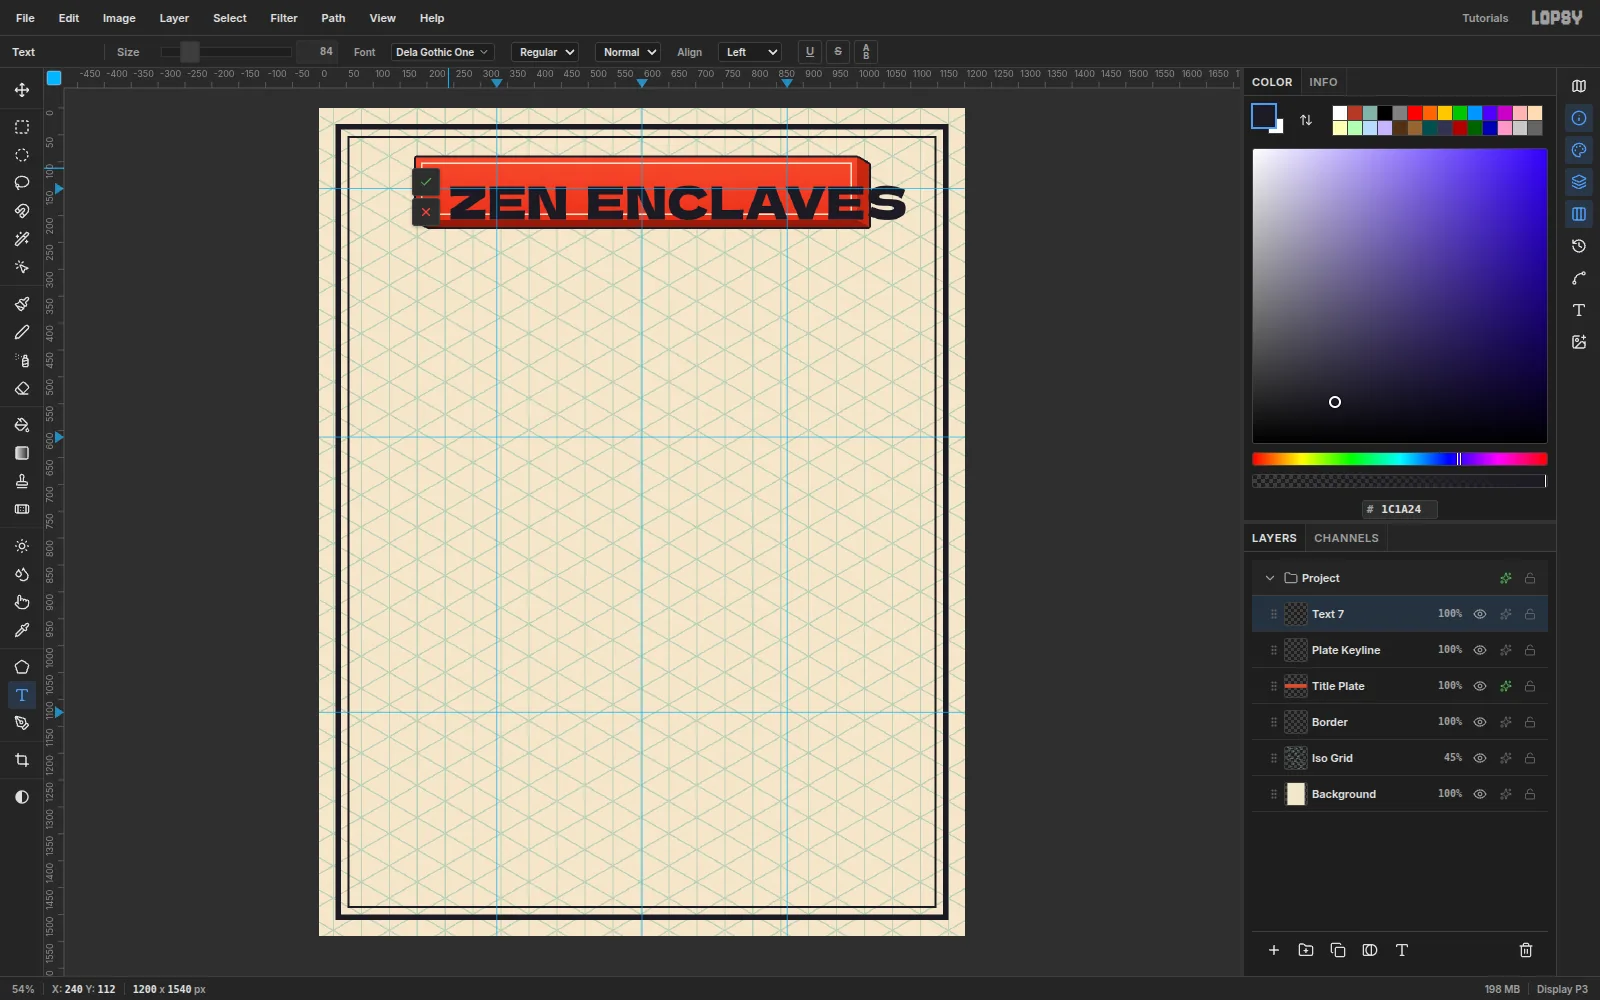
Task: Add a new text layer in Layers panel
Action: point(1402,950)
